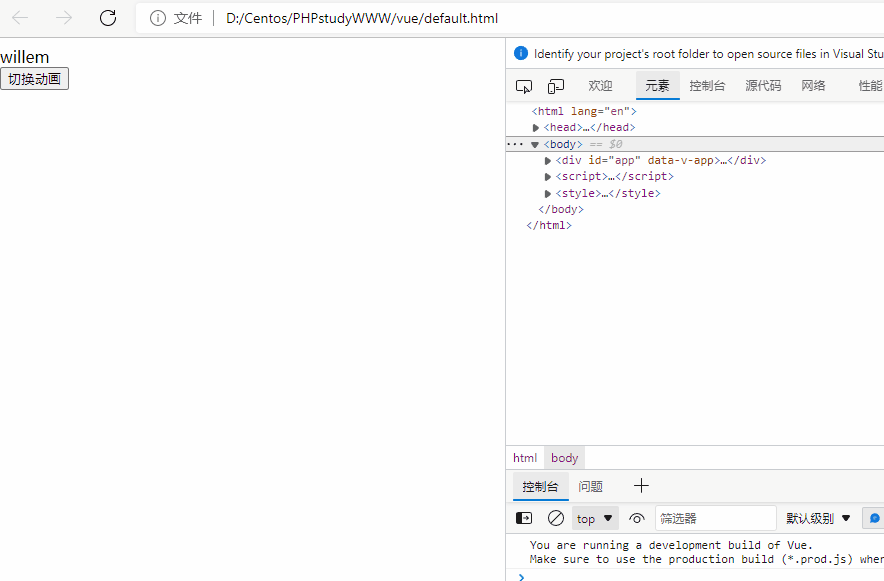Screen dimensions: 884x581
Task: Add a drawer tool with the plus icon
Action: [641, 486]
